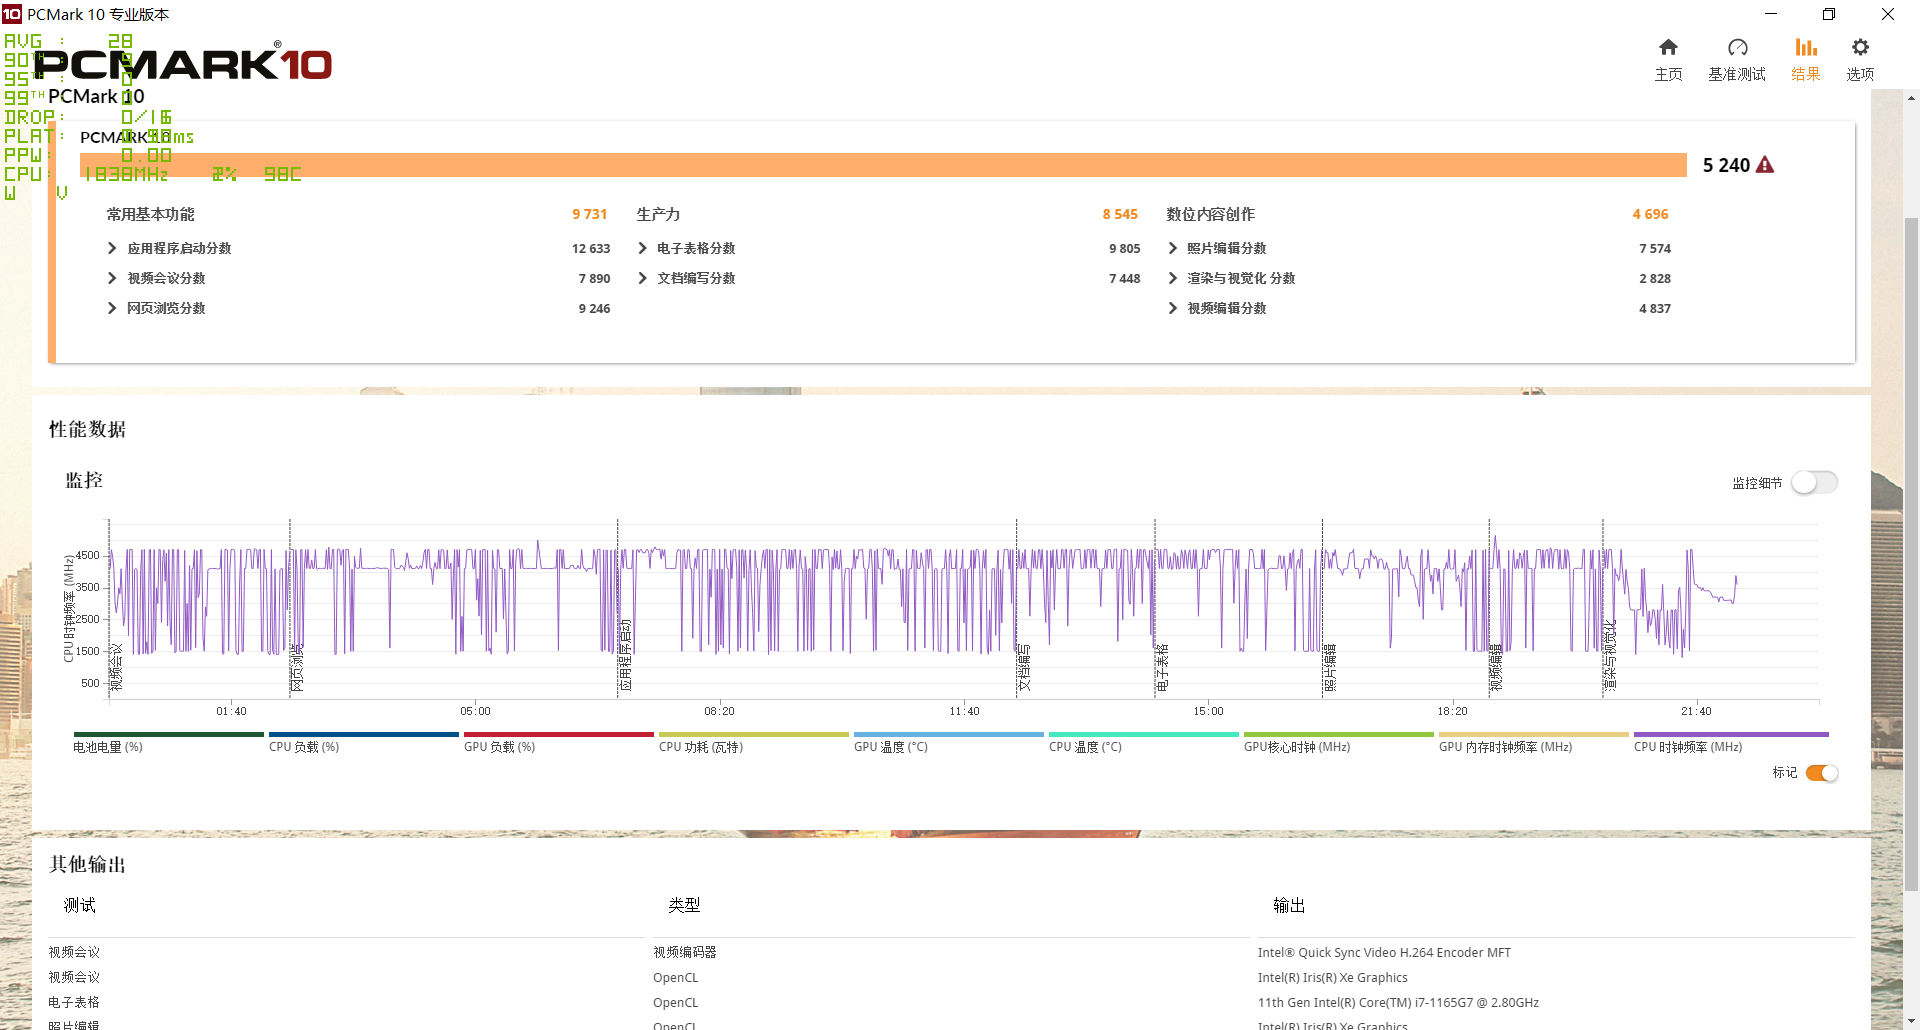The height and width of the screenshot is (1030, 1920).
Task: Click the 照片编辑 timeline marker in chart
Action: click(1330, 668)
